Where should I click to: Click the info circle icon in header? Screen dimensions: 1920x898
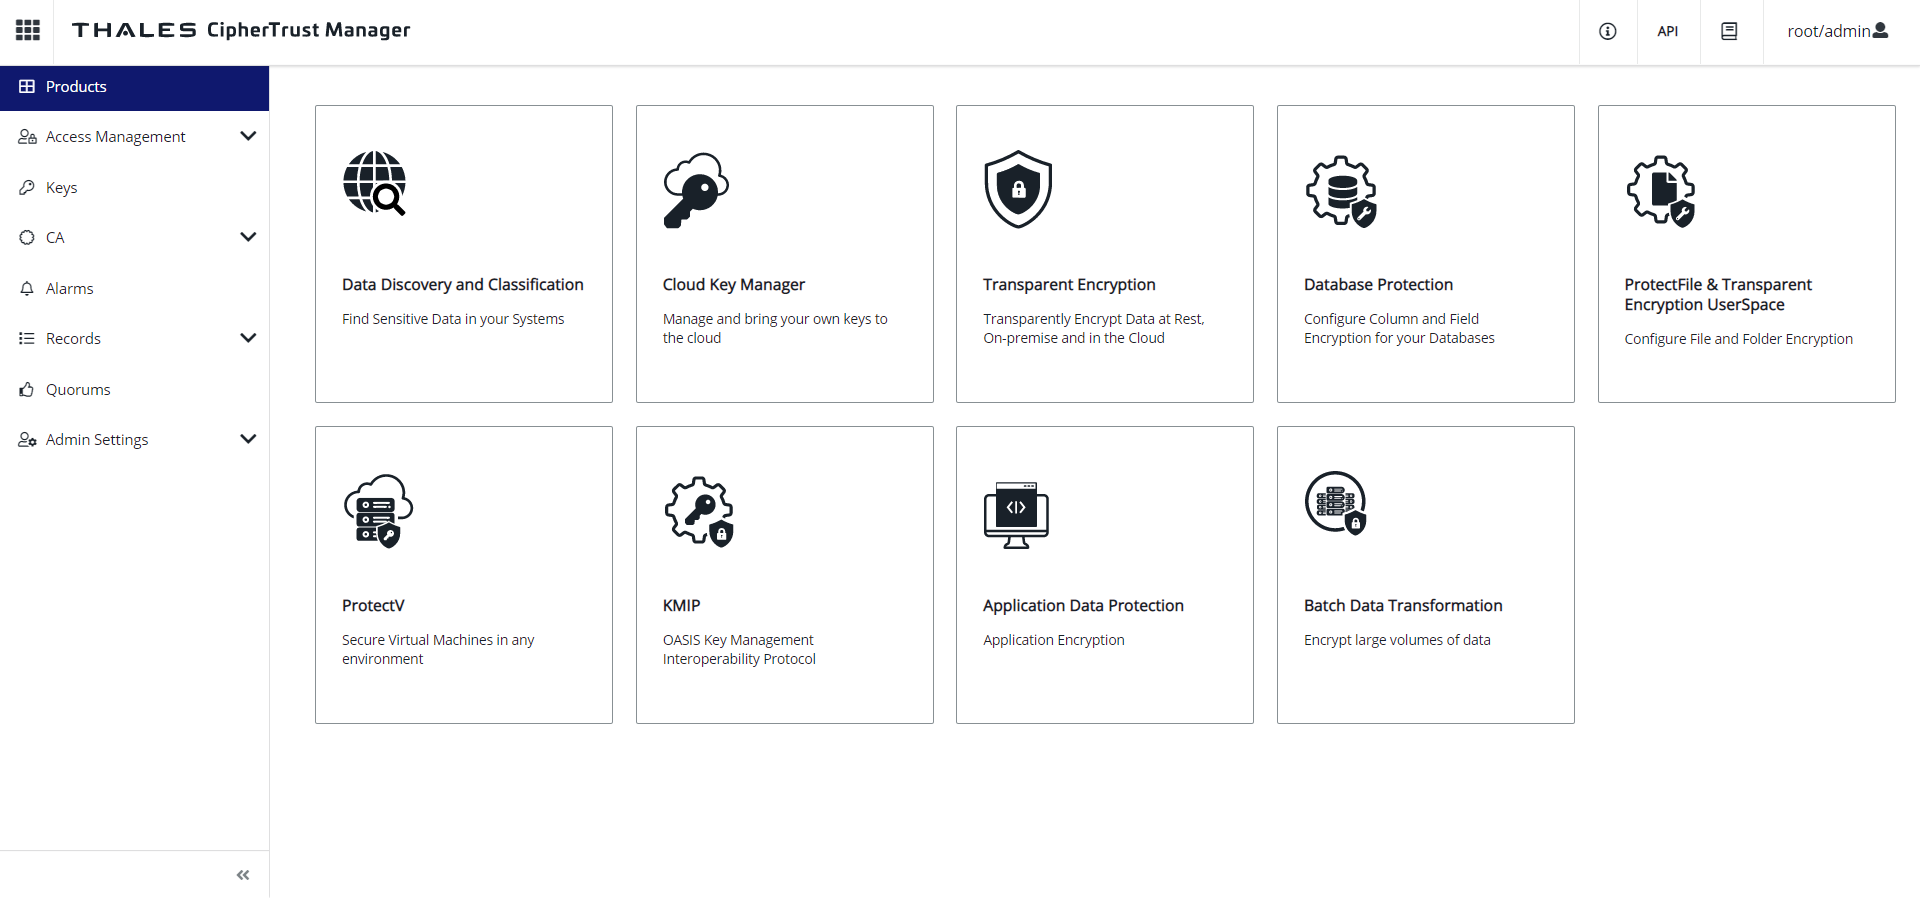coord(1608,31)
